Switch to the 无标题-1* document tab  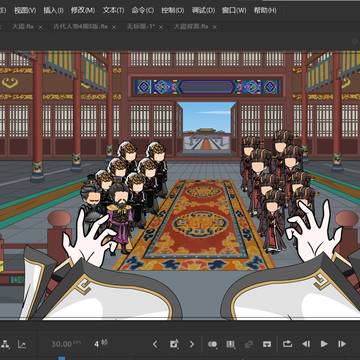141,27
